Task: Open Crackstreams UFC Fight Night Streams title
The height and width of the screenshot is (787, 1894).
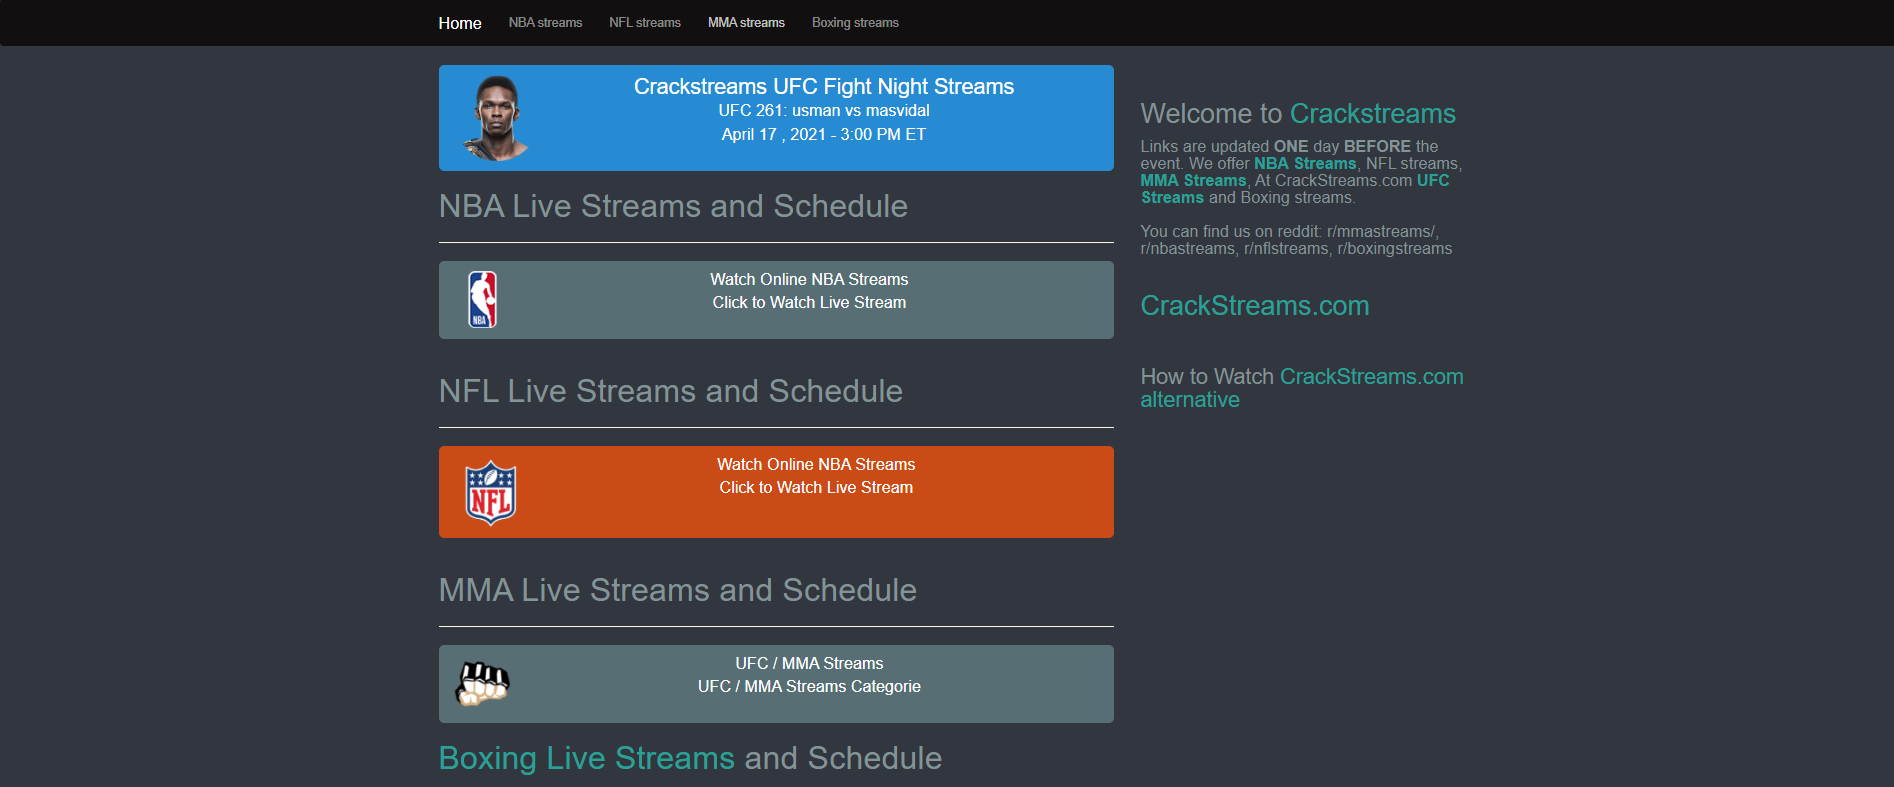Action: pos(824,86)
